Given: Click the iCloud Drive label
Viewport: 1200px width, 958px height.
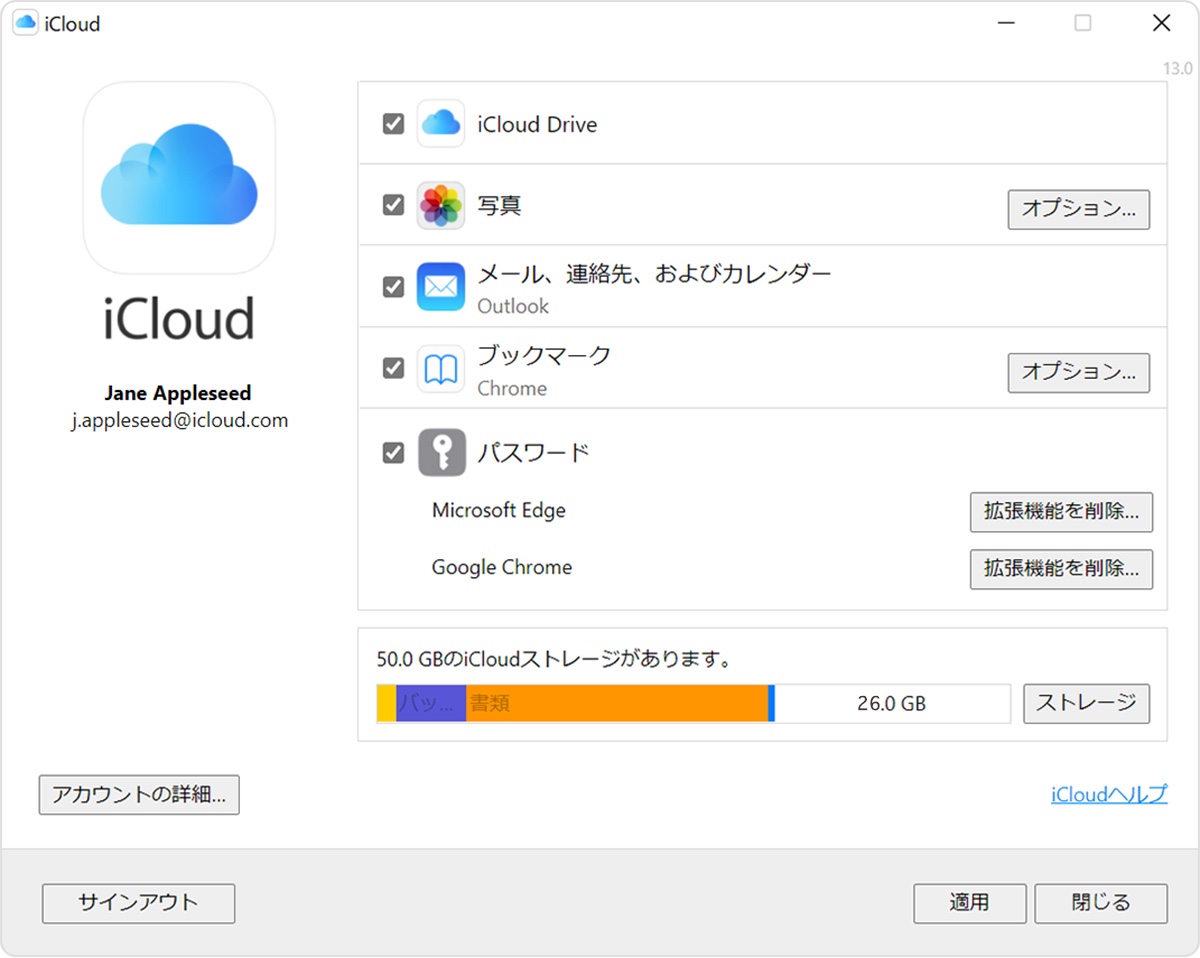Looking at the screenshot, I should coord(537,125).
